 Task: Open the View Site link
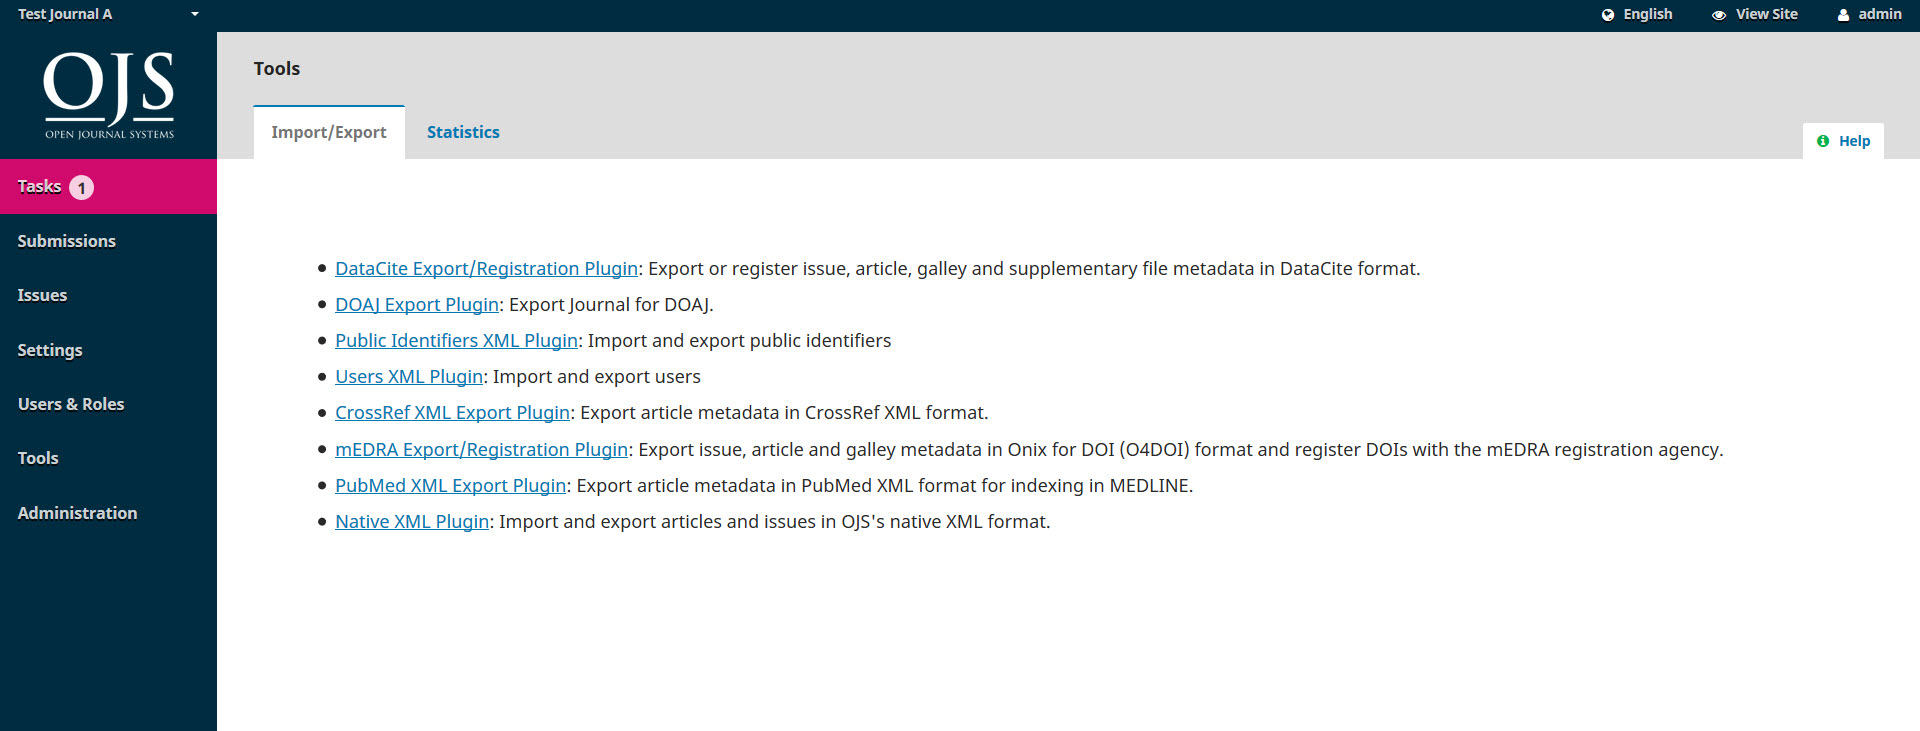point(1755,14)
